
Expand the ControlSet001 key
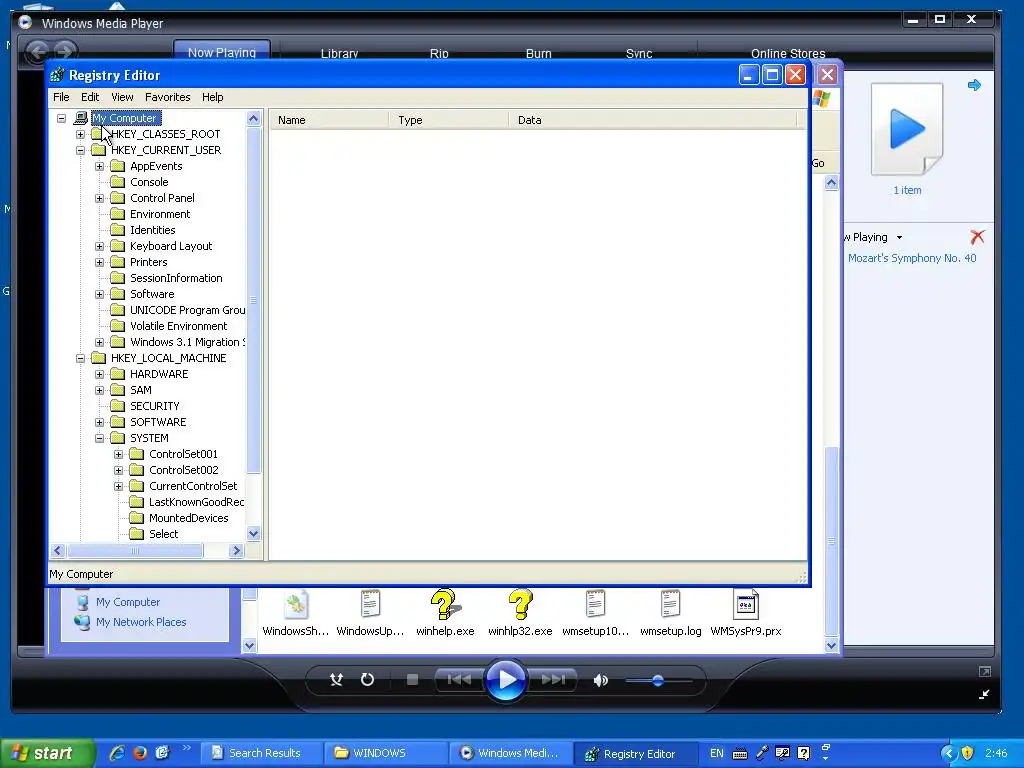(x=118, y=455)
